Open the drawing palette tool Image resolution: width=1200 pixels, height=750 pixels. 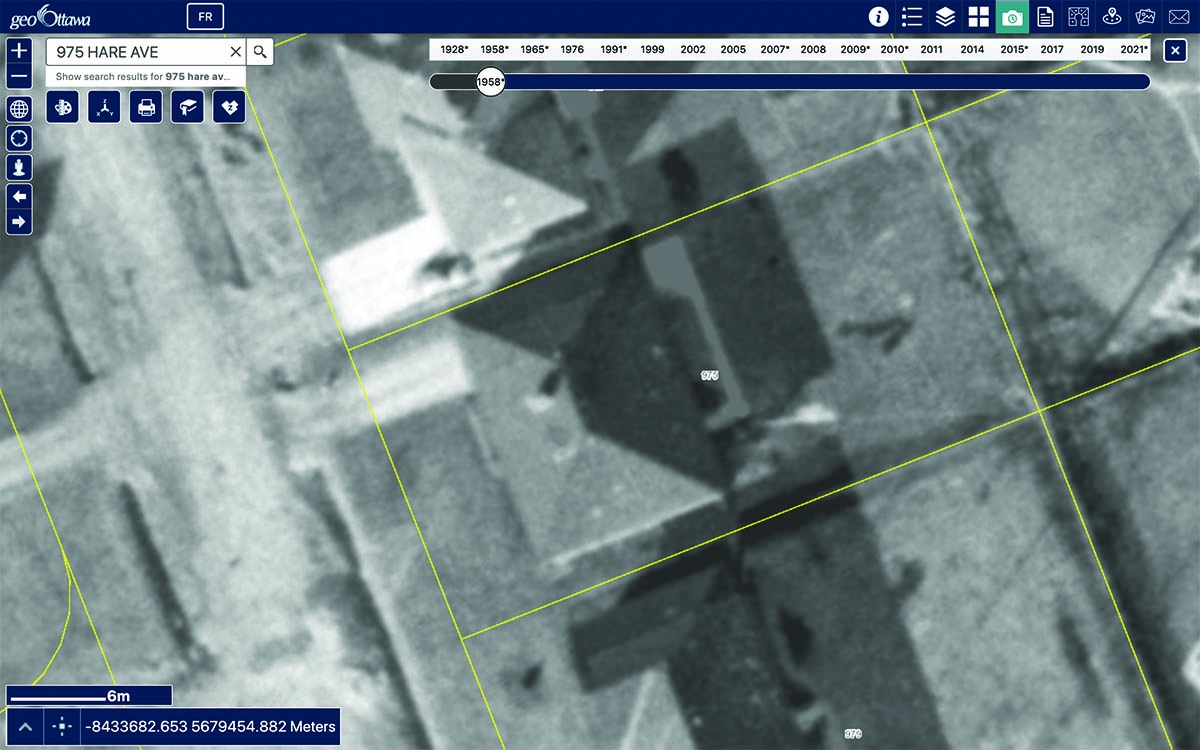pos(62,107)
